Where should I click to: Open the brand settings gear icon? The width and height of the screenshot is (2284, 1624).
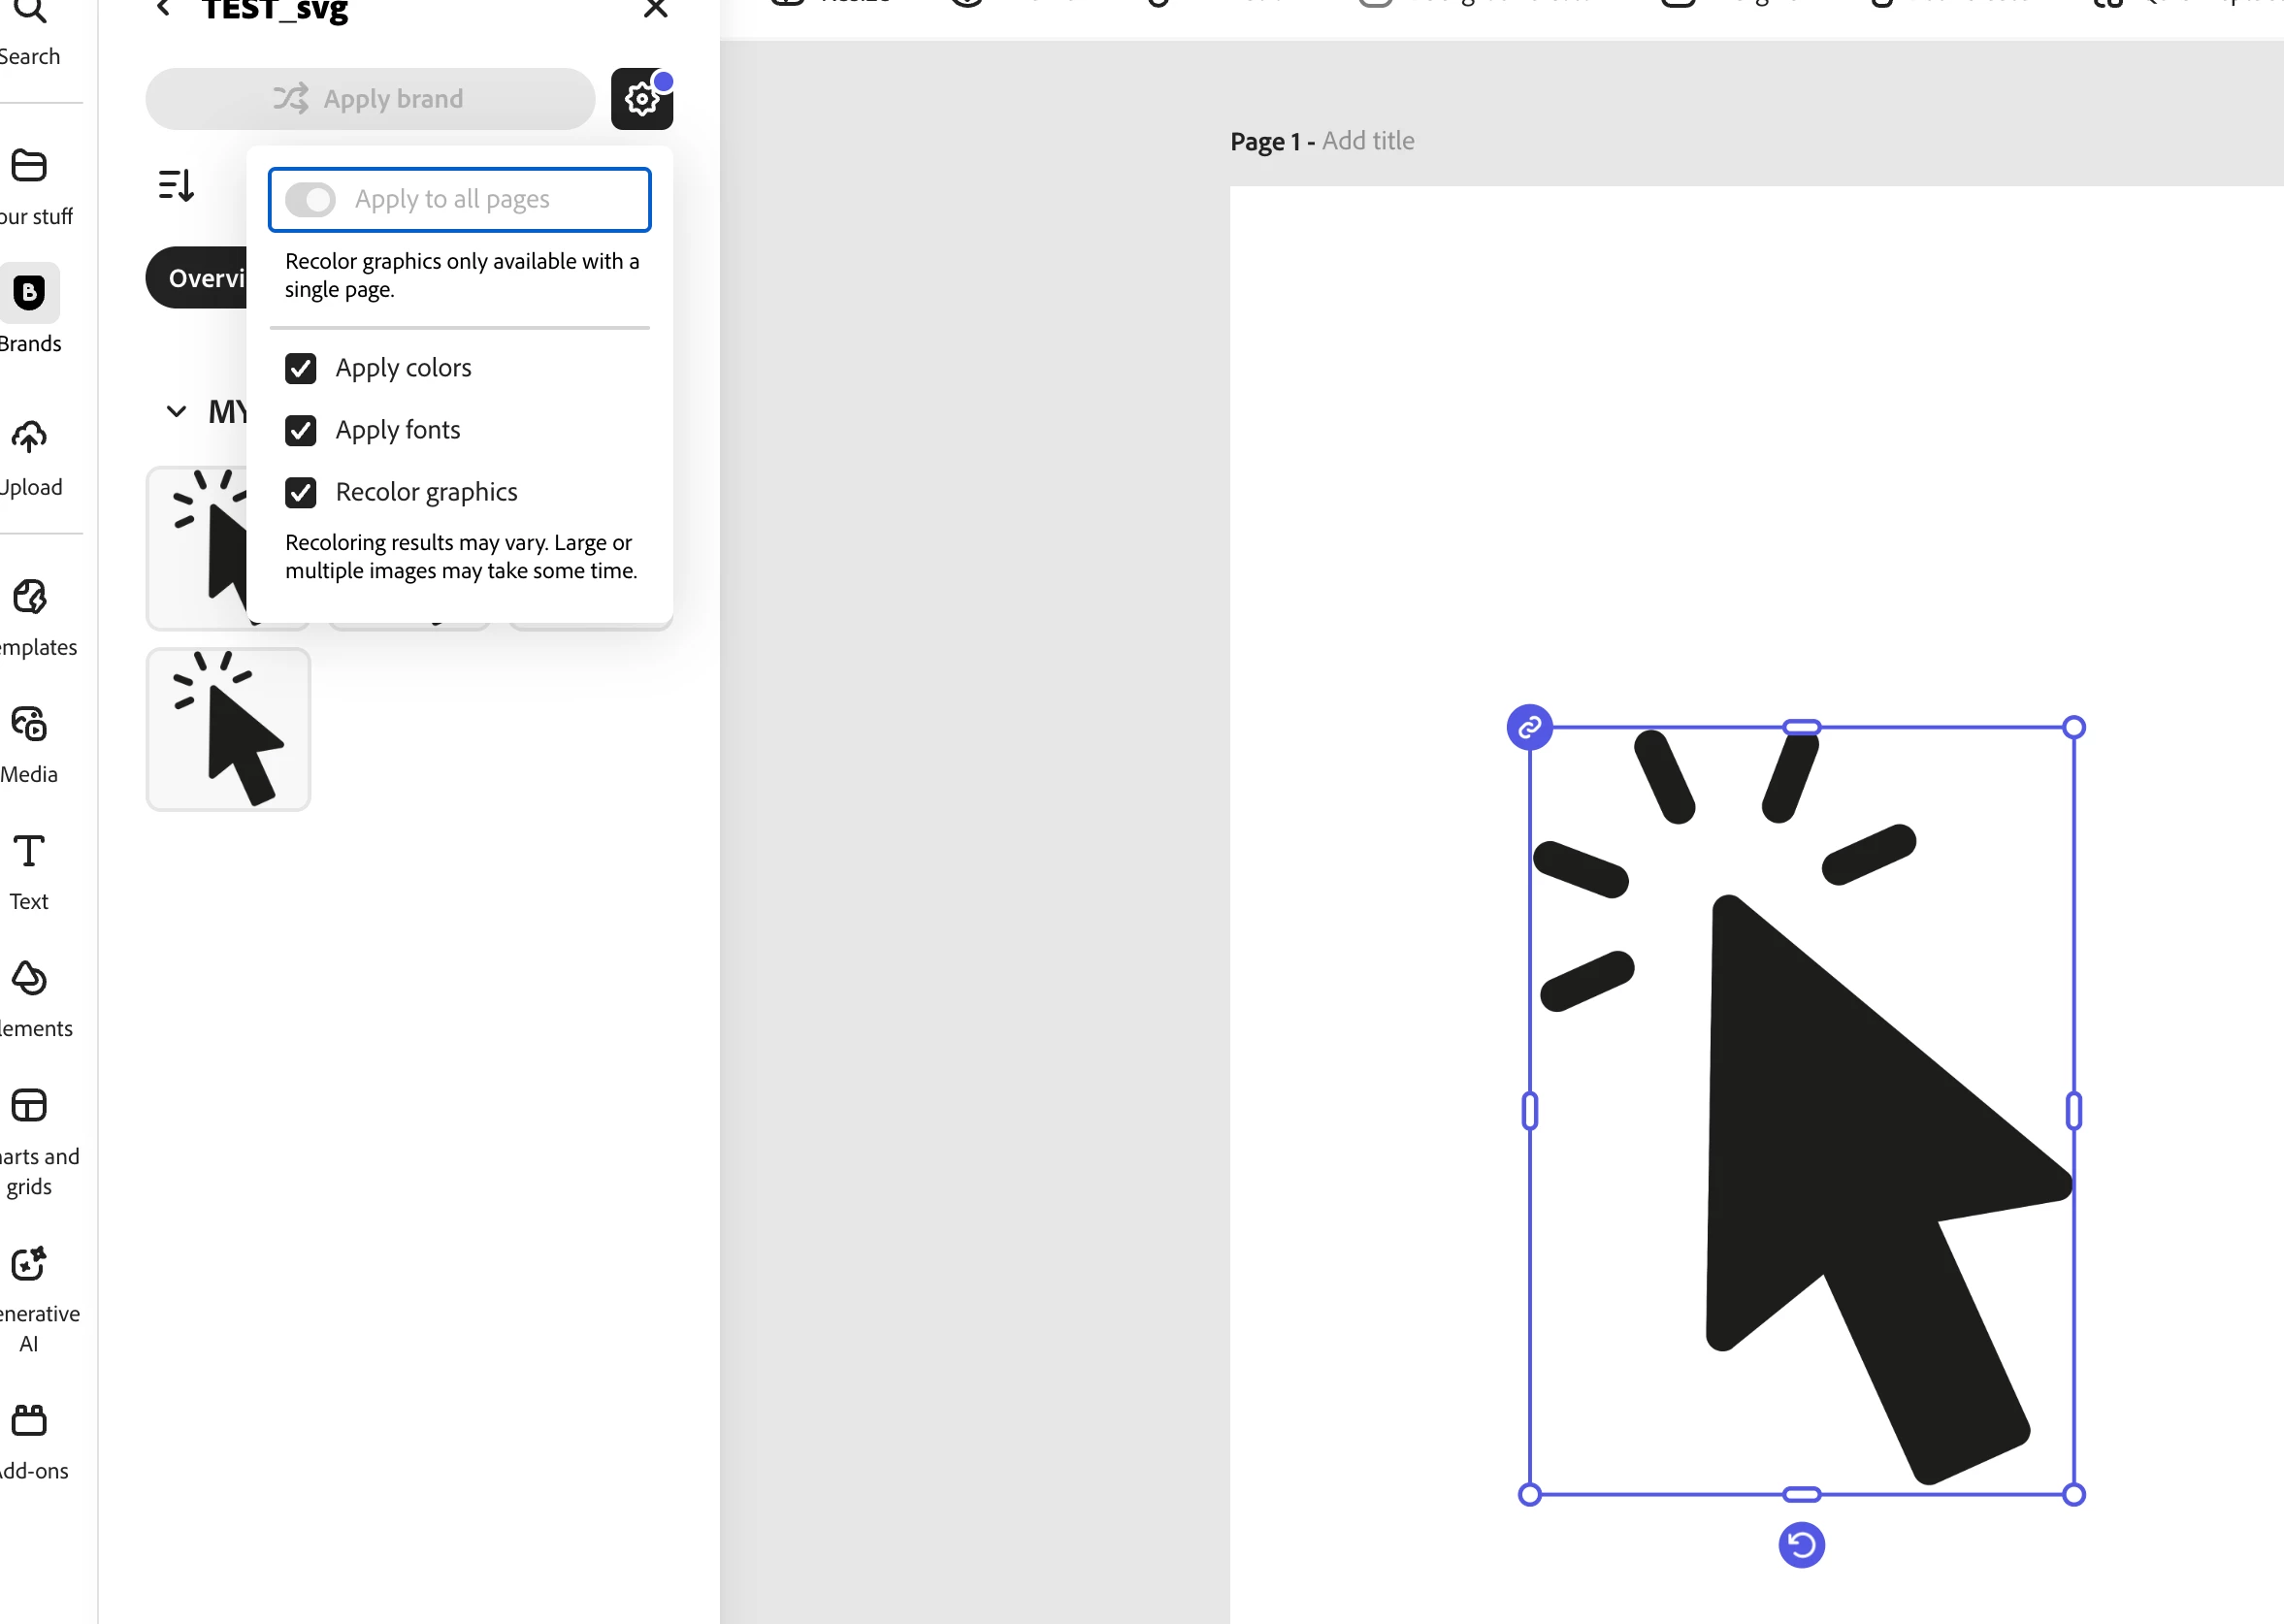641,99
